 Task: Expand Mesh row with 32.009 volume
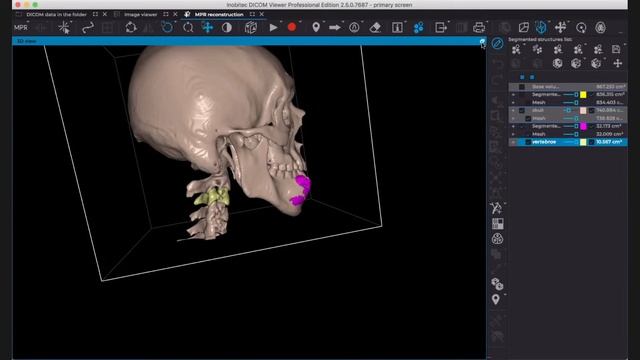click(513, 134)
